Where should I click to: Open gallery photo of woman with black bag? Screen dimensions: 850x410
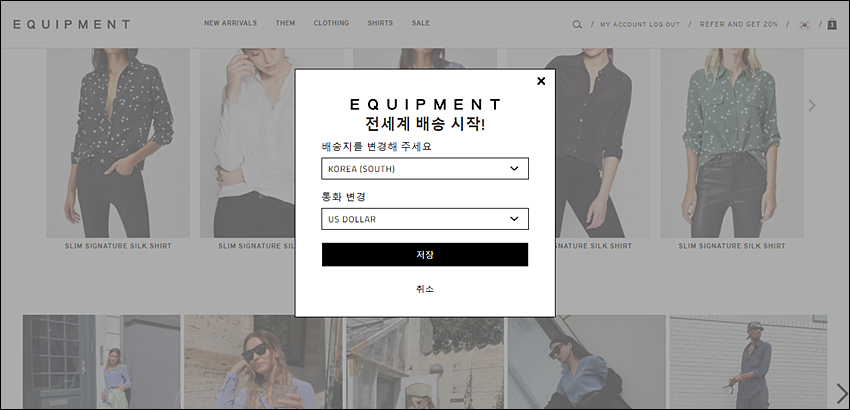point(587,362)
